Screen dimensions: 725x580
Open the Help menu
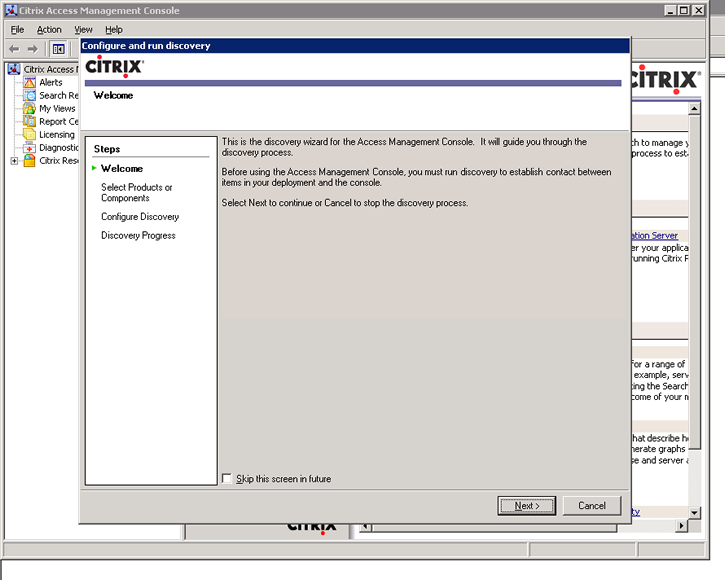114,30
